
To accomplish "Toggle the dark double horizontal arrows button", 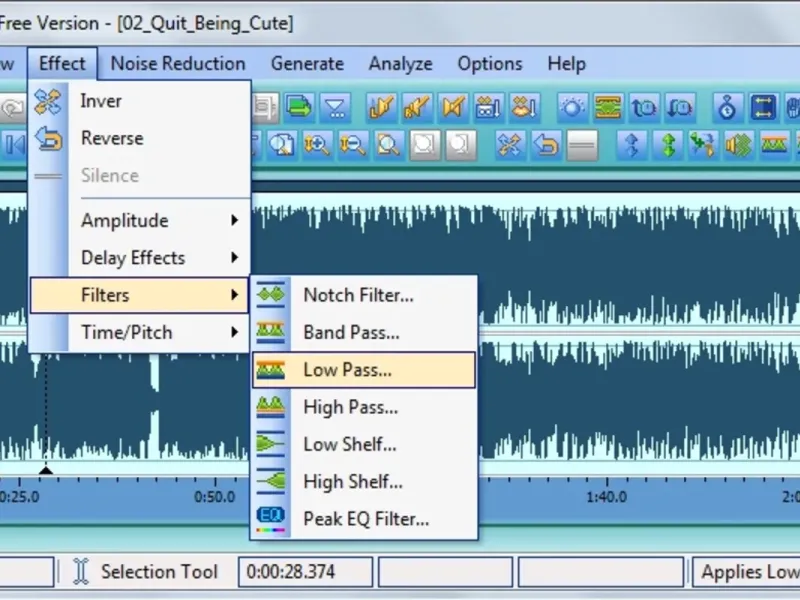I will (x=763, y=108).
